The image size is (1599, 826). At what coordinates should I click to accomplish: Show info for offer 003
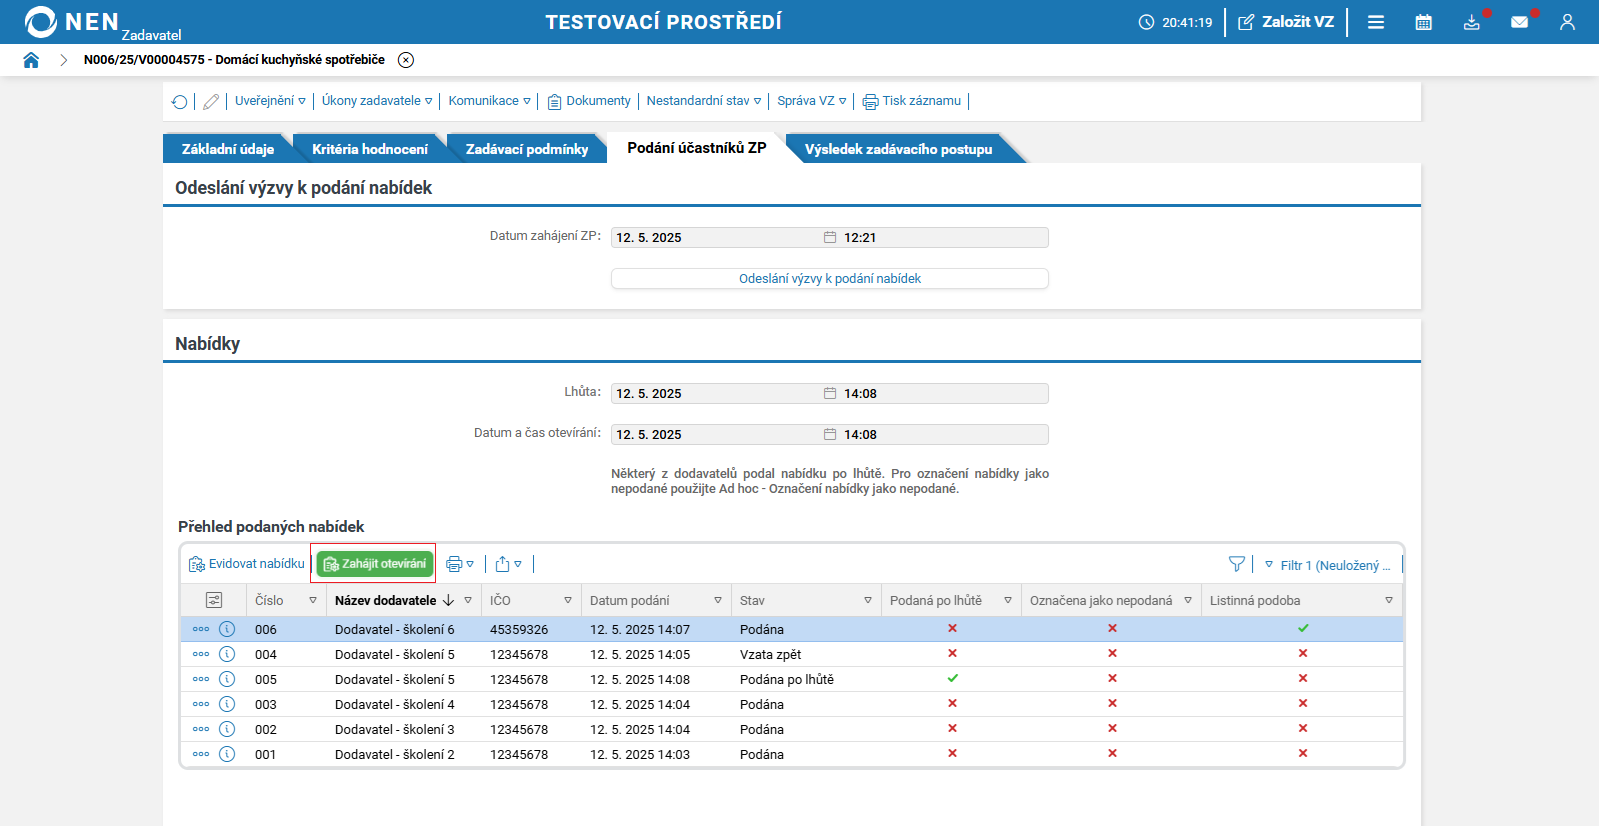[x=227, y=704]
